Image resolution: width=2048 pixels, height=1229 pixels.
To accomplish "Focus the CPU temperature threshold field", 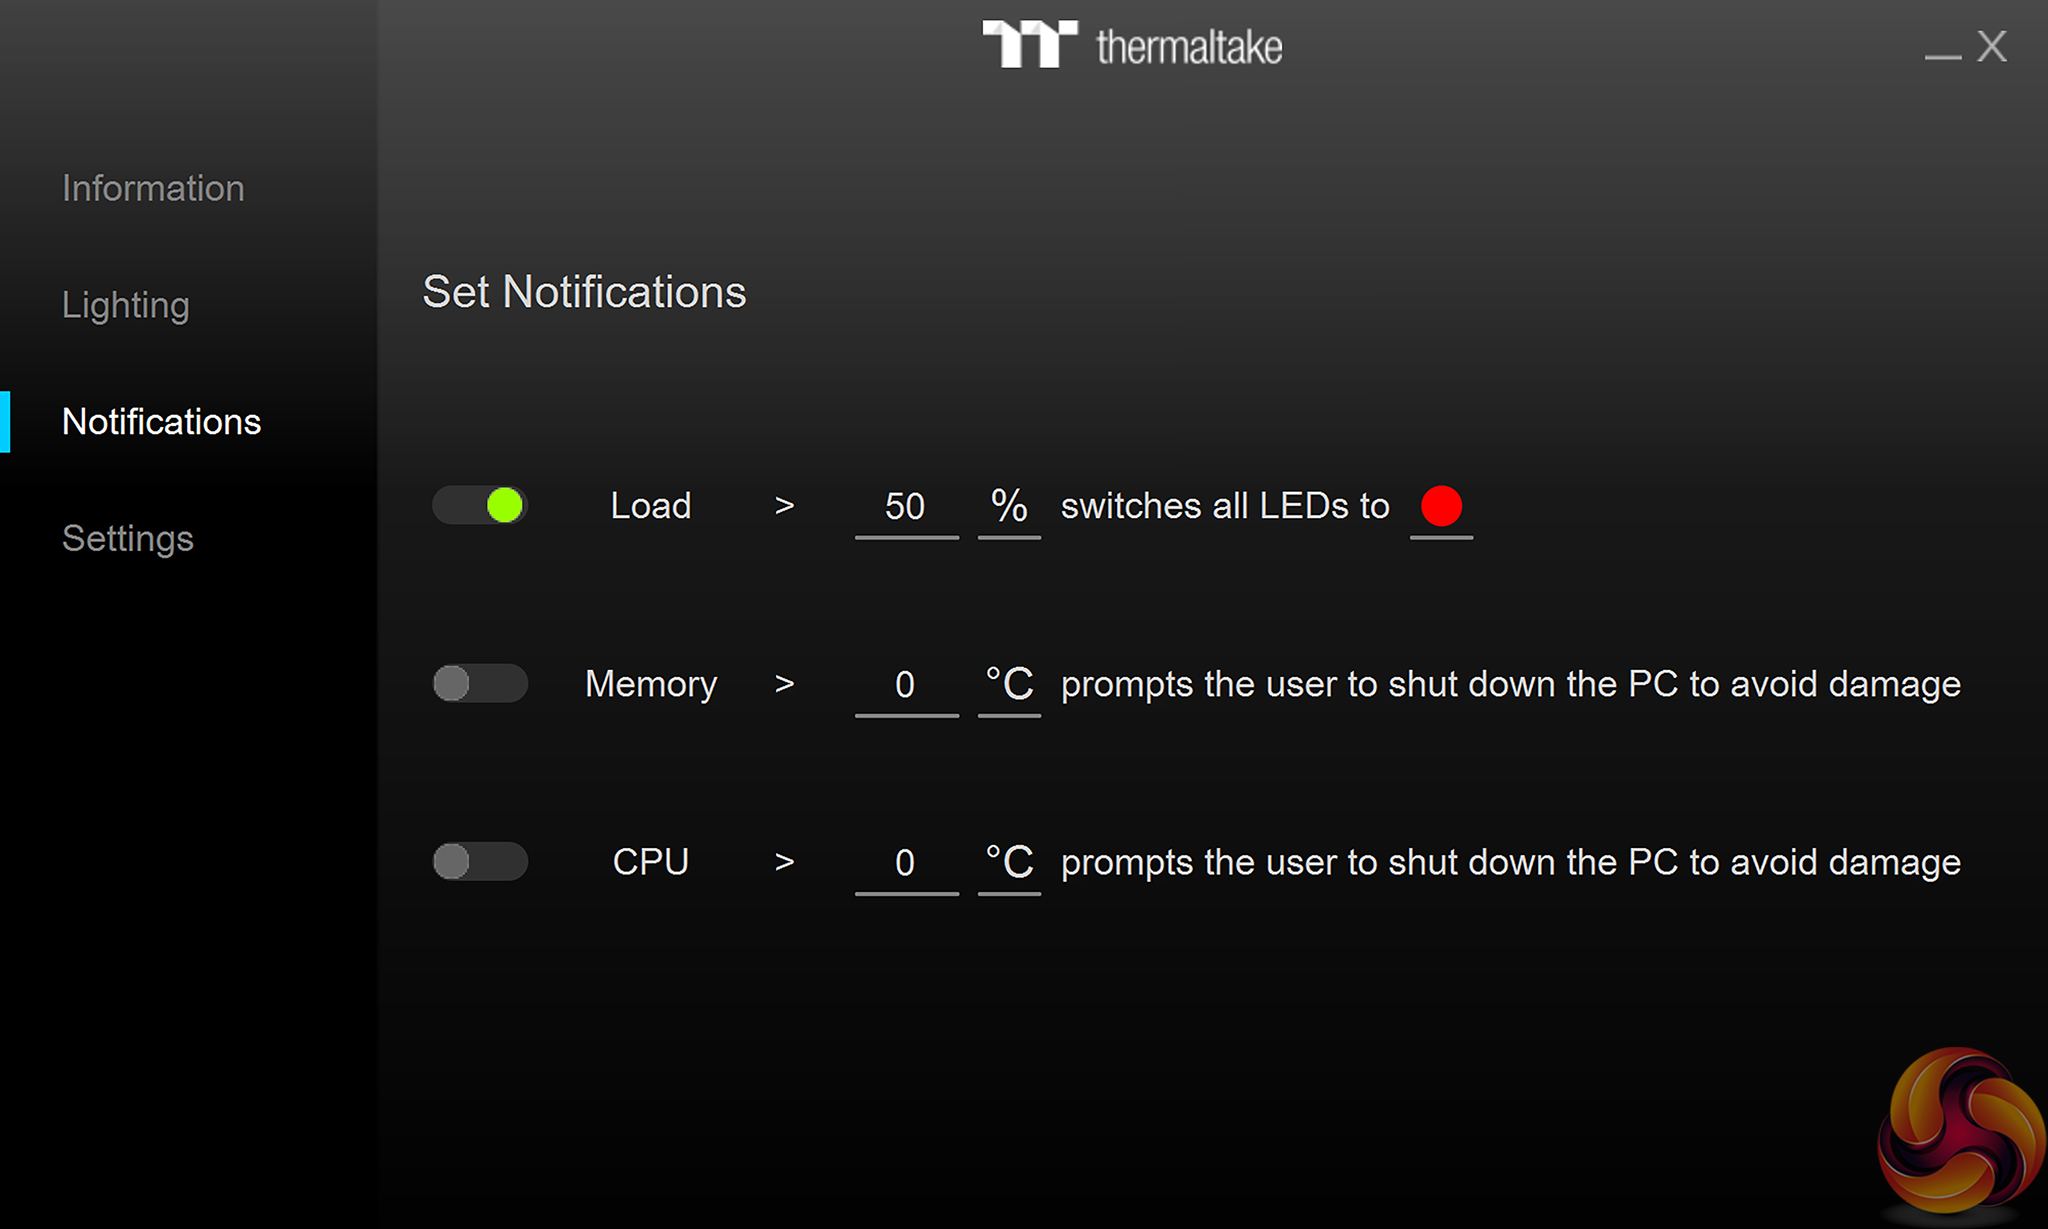I will coord(906,863).
